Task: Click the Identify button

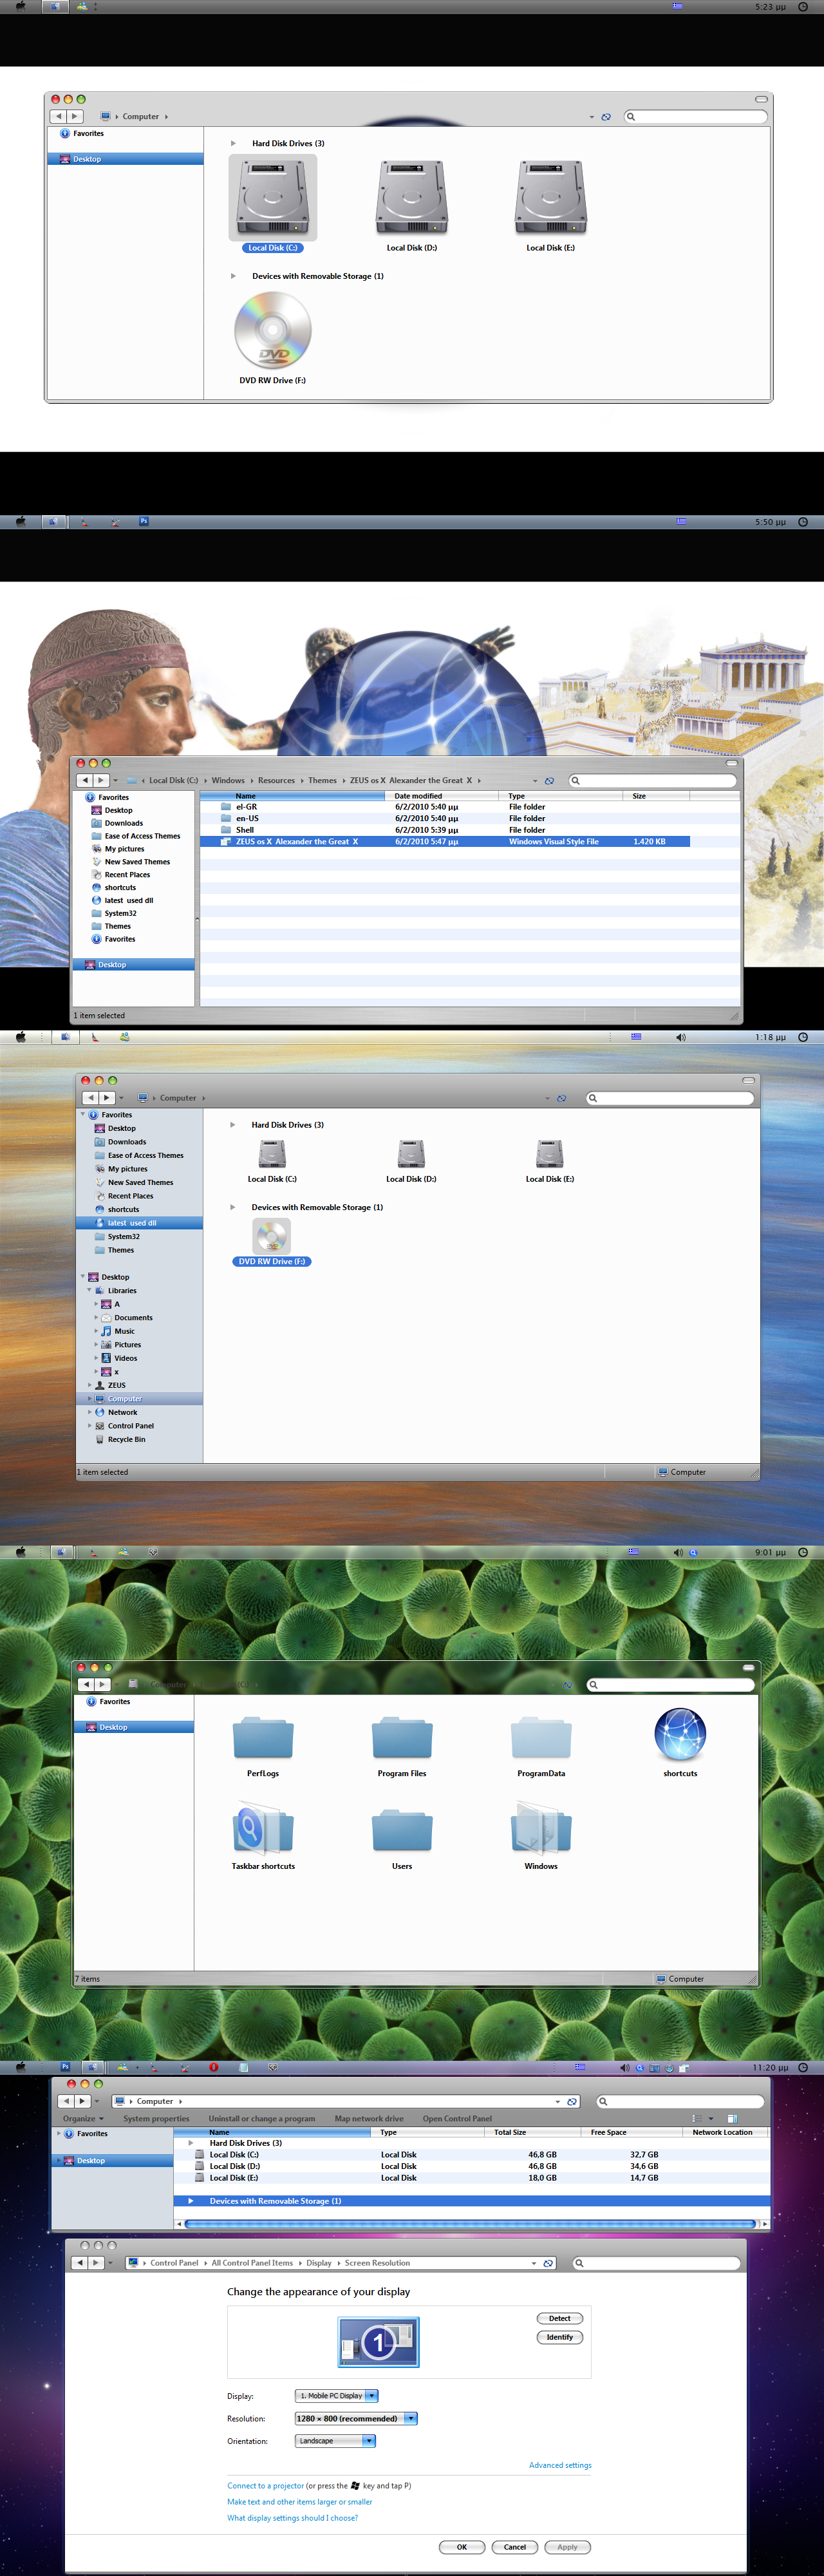Action: [x=560, y=2337]
